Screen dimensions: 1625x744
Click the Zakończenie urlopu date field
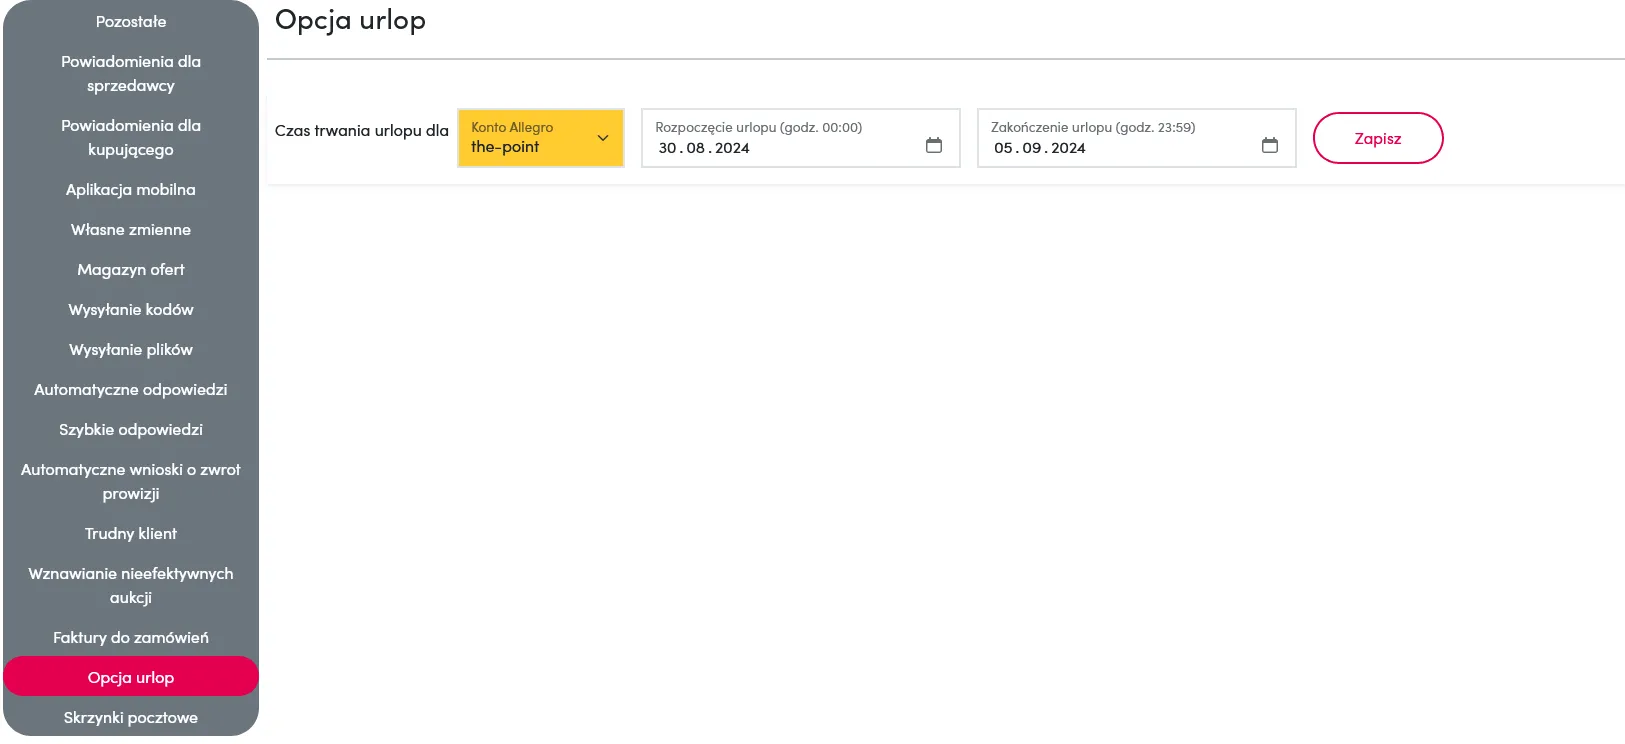tap(1115, 147)
